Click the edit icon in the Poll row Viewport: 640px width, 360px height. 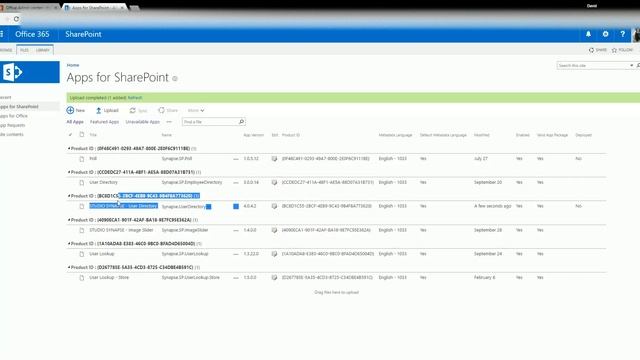(x=274, y=159)
